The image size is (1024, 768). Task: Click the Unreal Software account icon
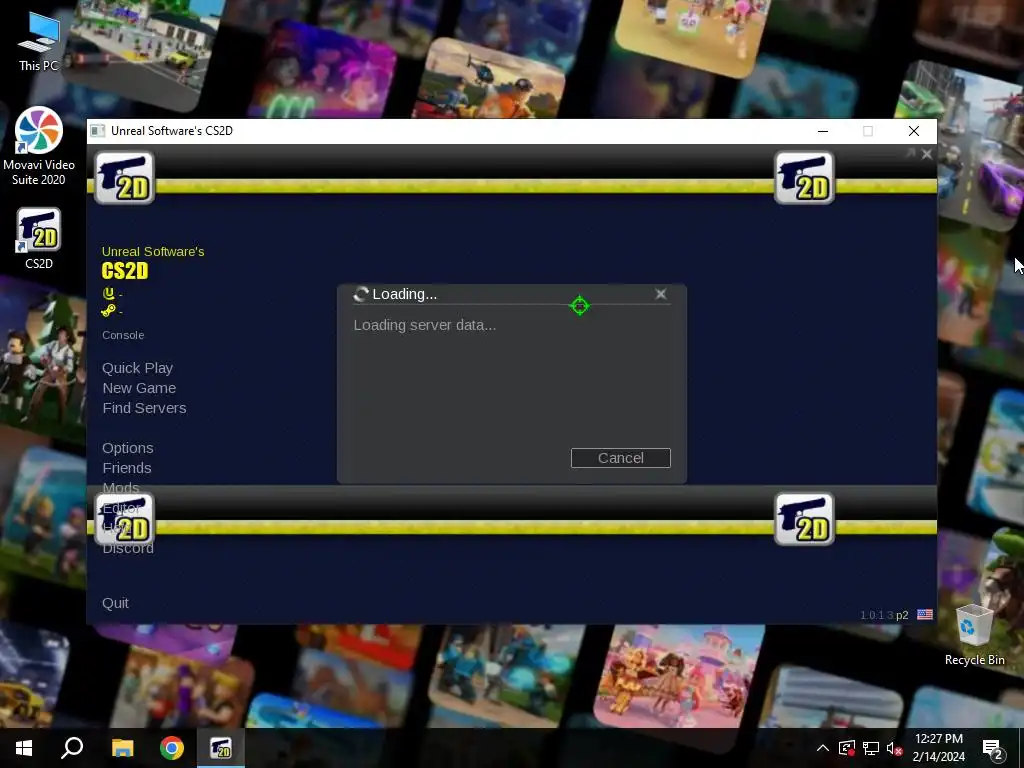[108, 293]
